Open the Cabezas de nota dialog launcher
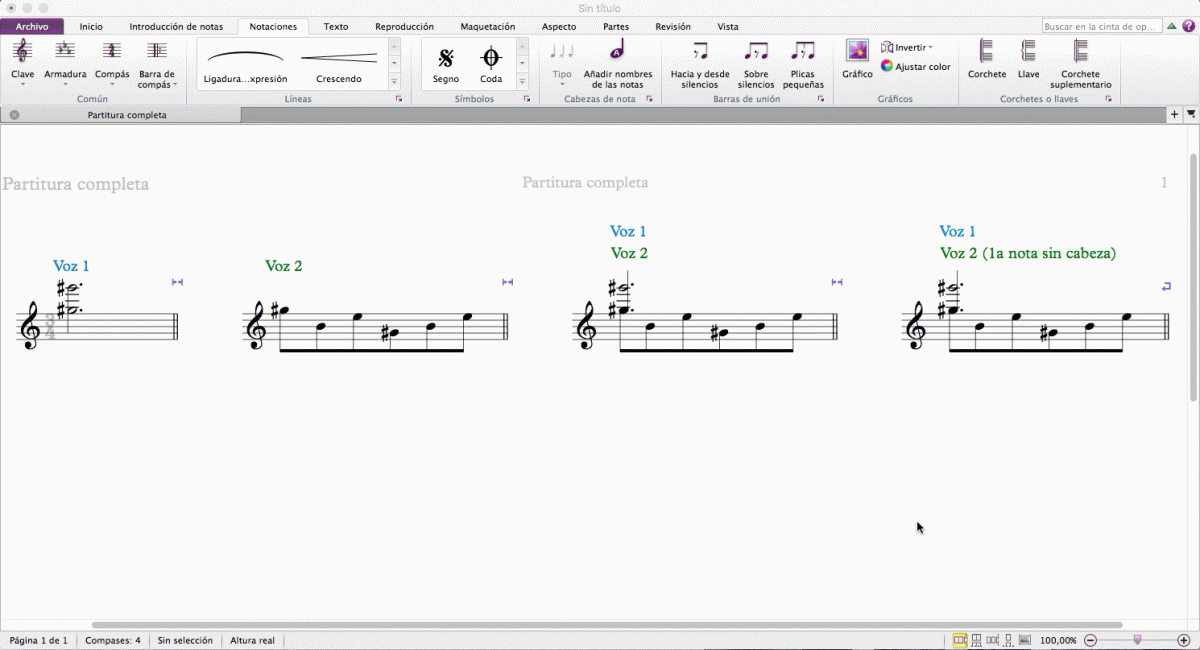This screenshot has width=1200, height=650. [x=649, y=99]
